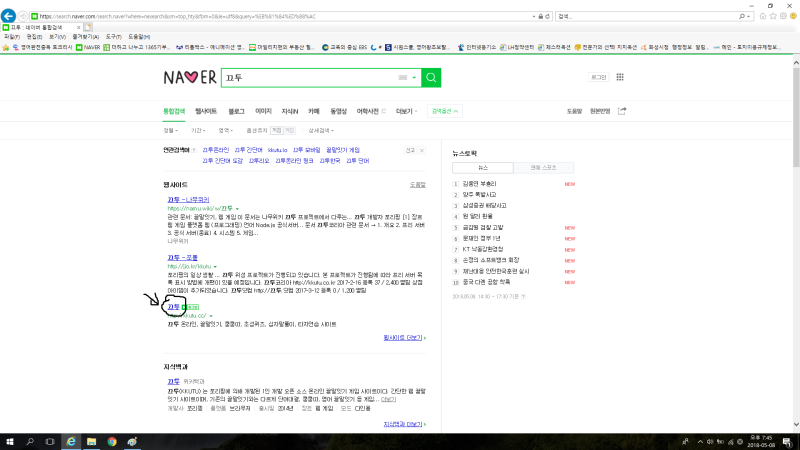Click the page vertical scrollbar thumb
The width and height of the screenshot is (800, 450).
[x=796, y=117]
